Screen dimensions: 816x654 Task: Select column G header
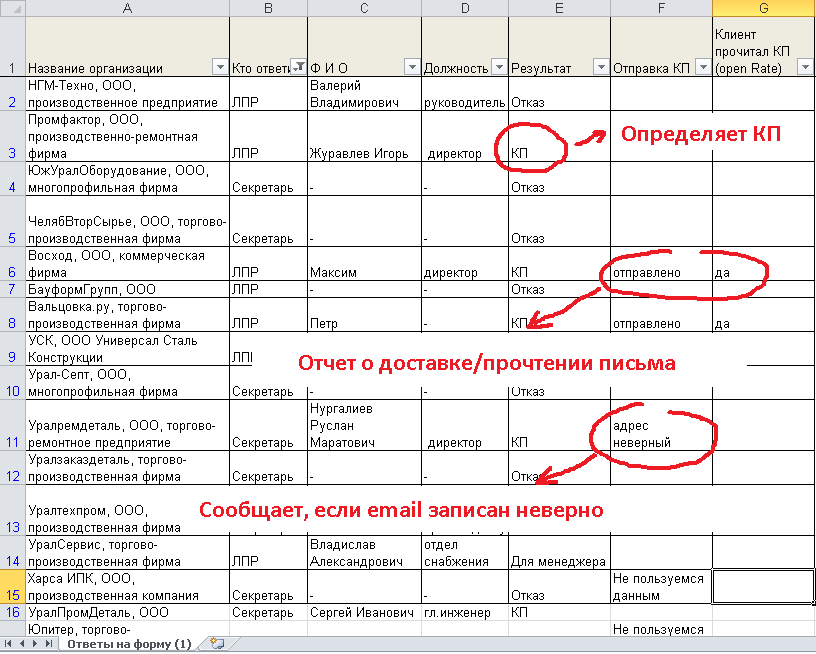click(763, 8)
